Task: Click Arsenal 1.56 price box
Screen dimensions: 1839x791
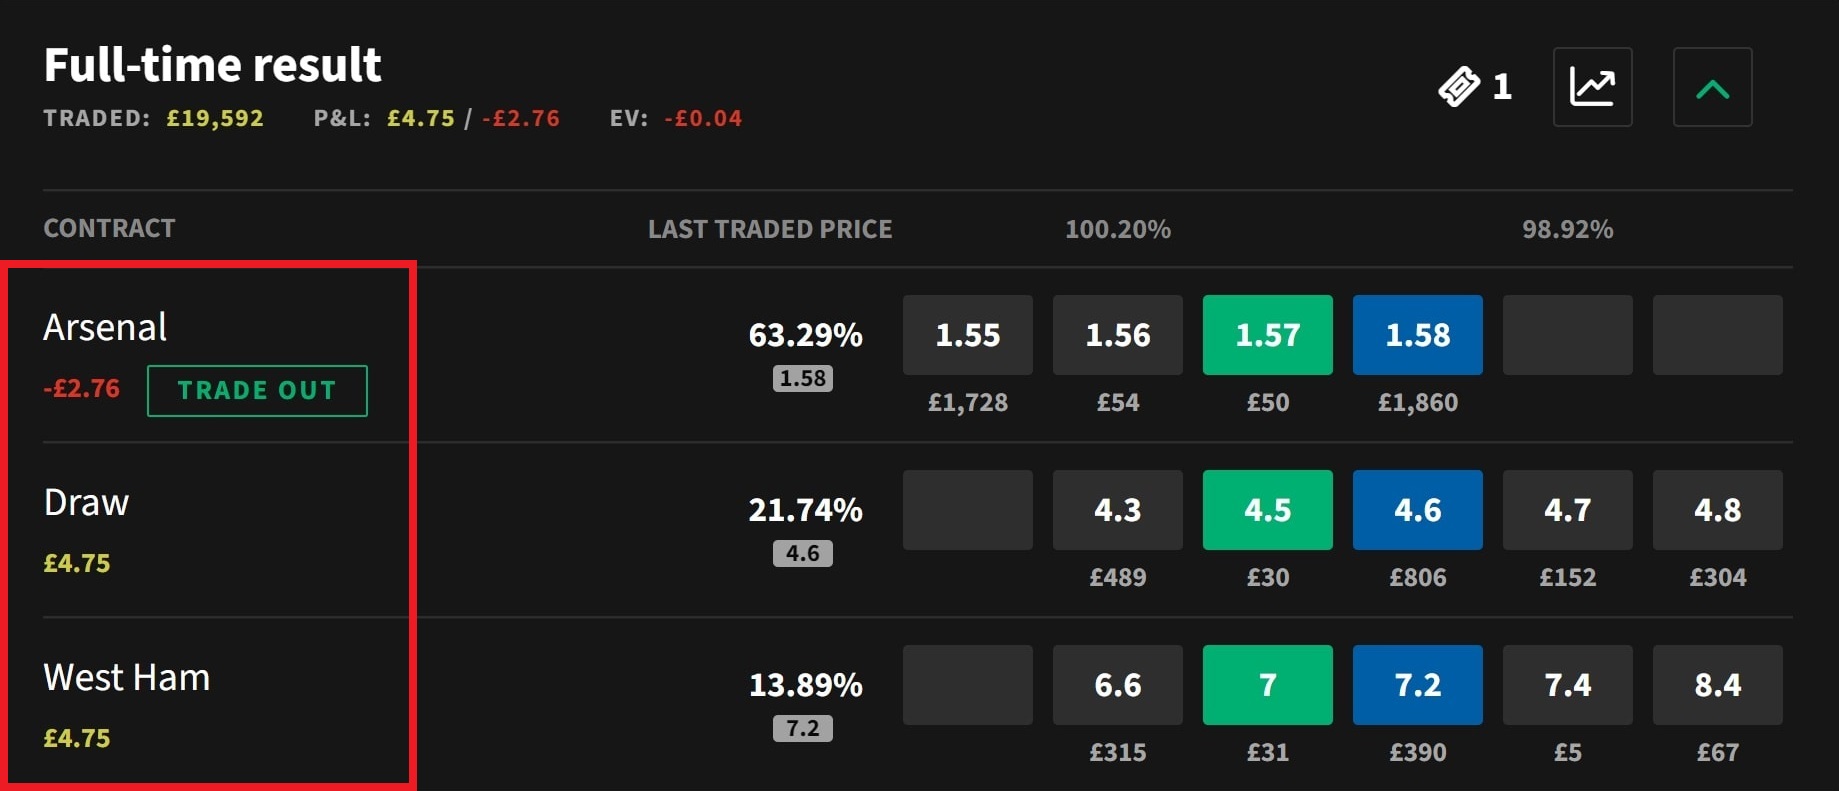Action: point(1117,335)
